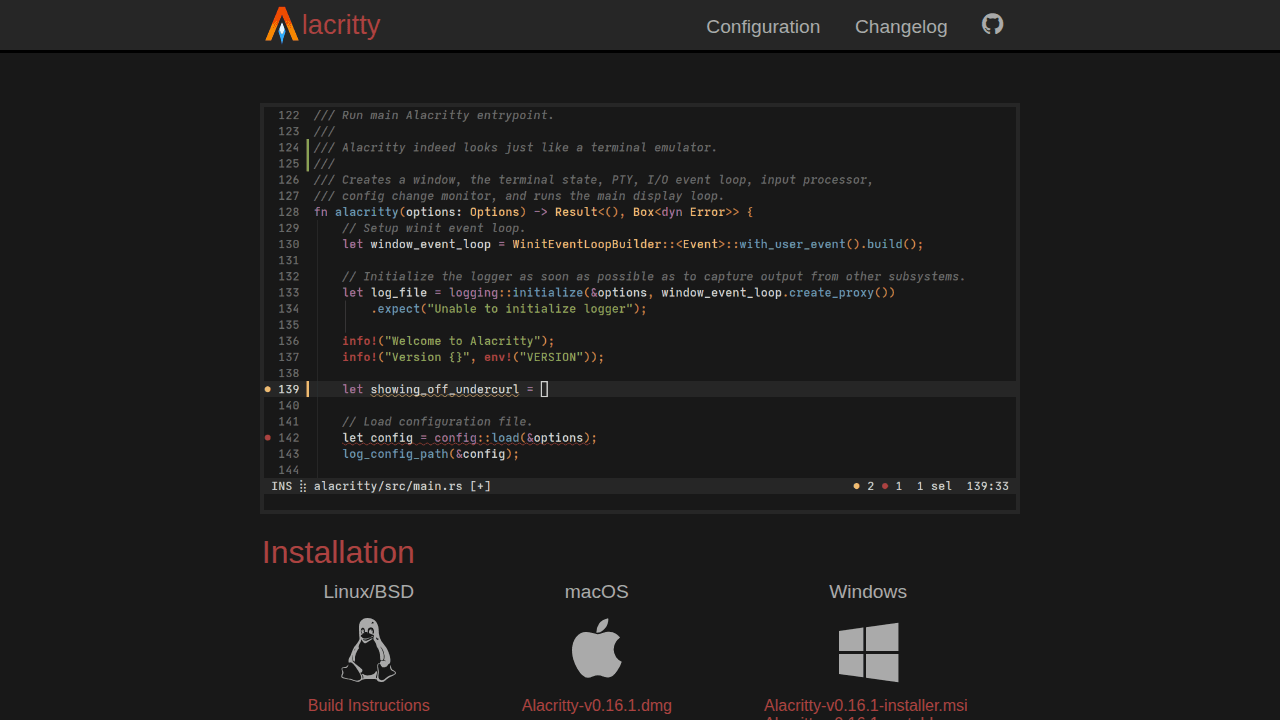Open the Changelog page

(x=901, y=27)
